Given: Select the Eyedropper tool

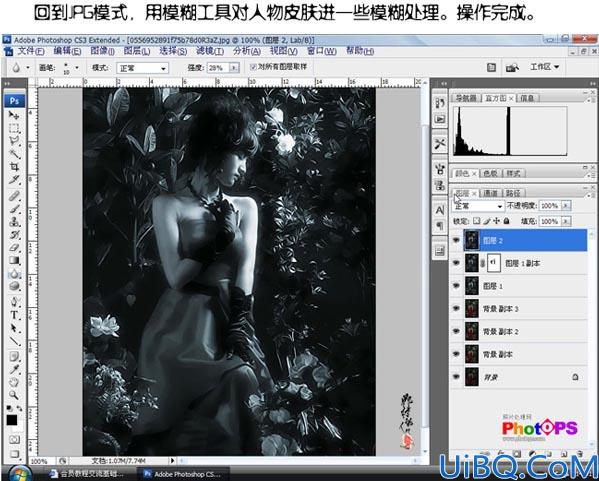Looking at the screenshot, I should click(x=14, y=369).
